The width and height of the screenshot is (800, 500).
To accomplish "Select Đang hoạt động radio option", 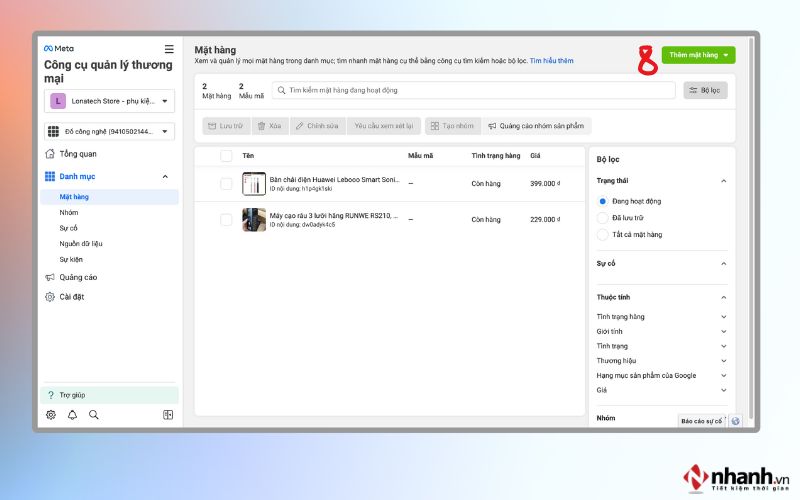I will pyautogui.click(x=603, y=202).
